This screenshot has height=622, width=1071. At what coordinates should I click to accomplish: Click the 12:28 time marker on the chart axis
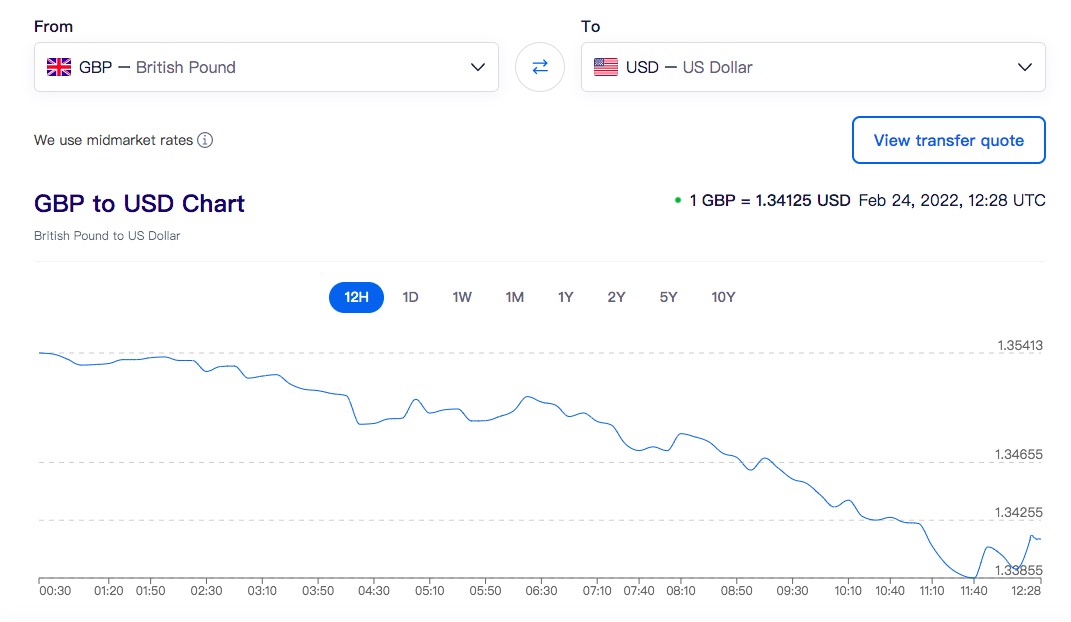pos(1026,590)
